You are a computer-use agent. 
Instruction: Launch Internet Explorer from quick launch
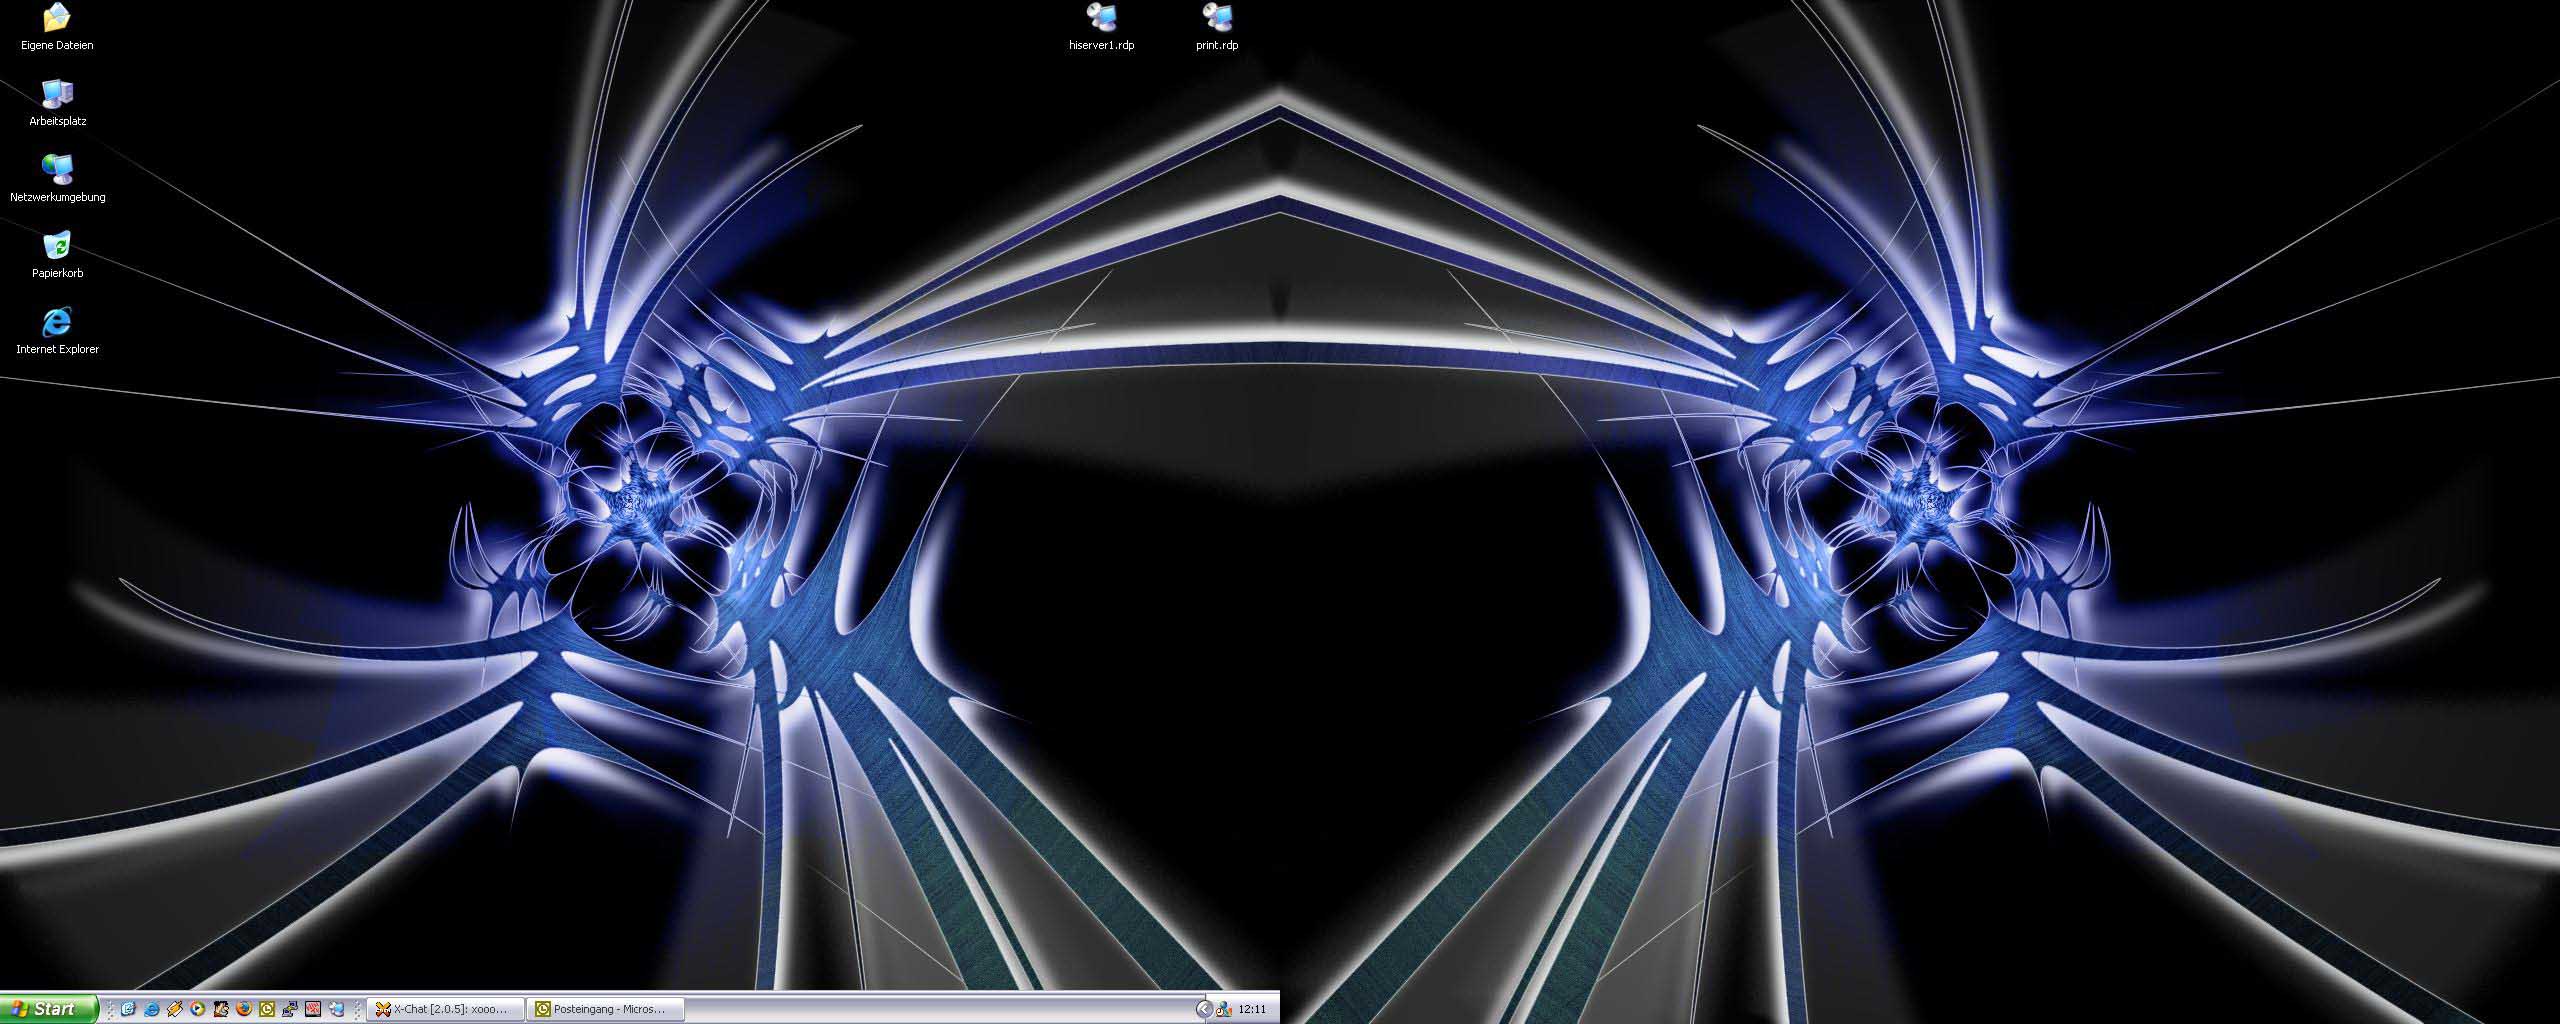(152, 1009)
